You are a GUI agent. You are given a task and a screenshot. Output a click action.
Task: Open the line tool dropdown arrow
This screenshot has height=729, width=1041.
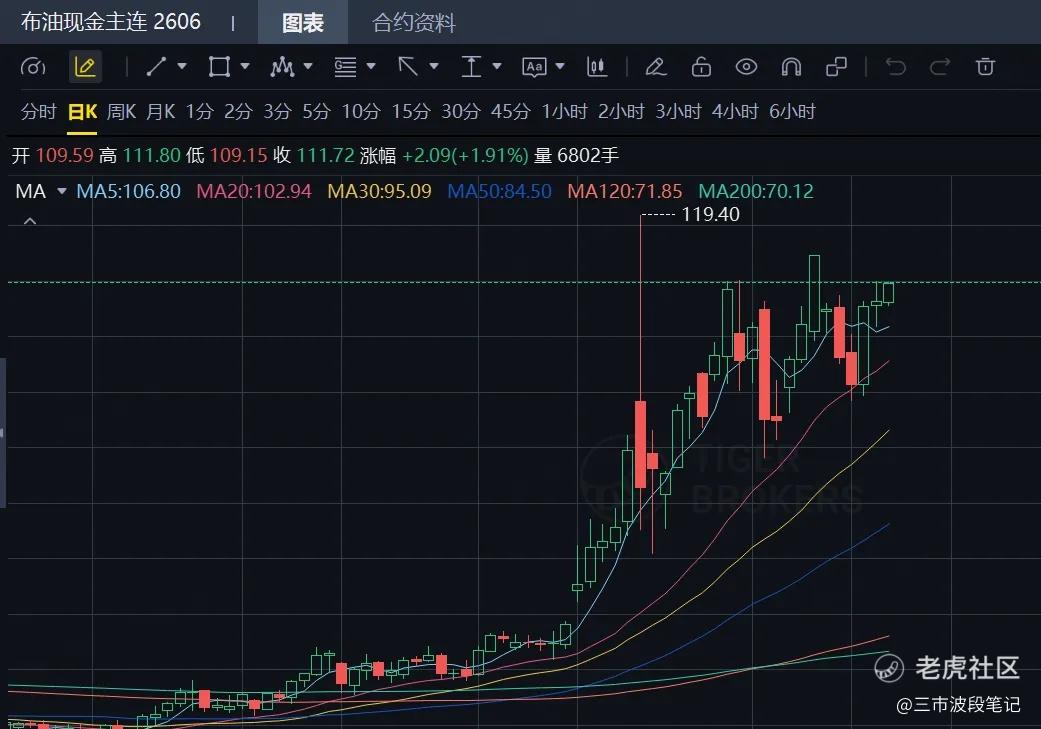point(182,66)
